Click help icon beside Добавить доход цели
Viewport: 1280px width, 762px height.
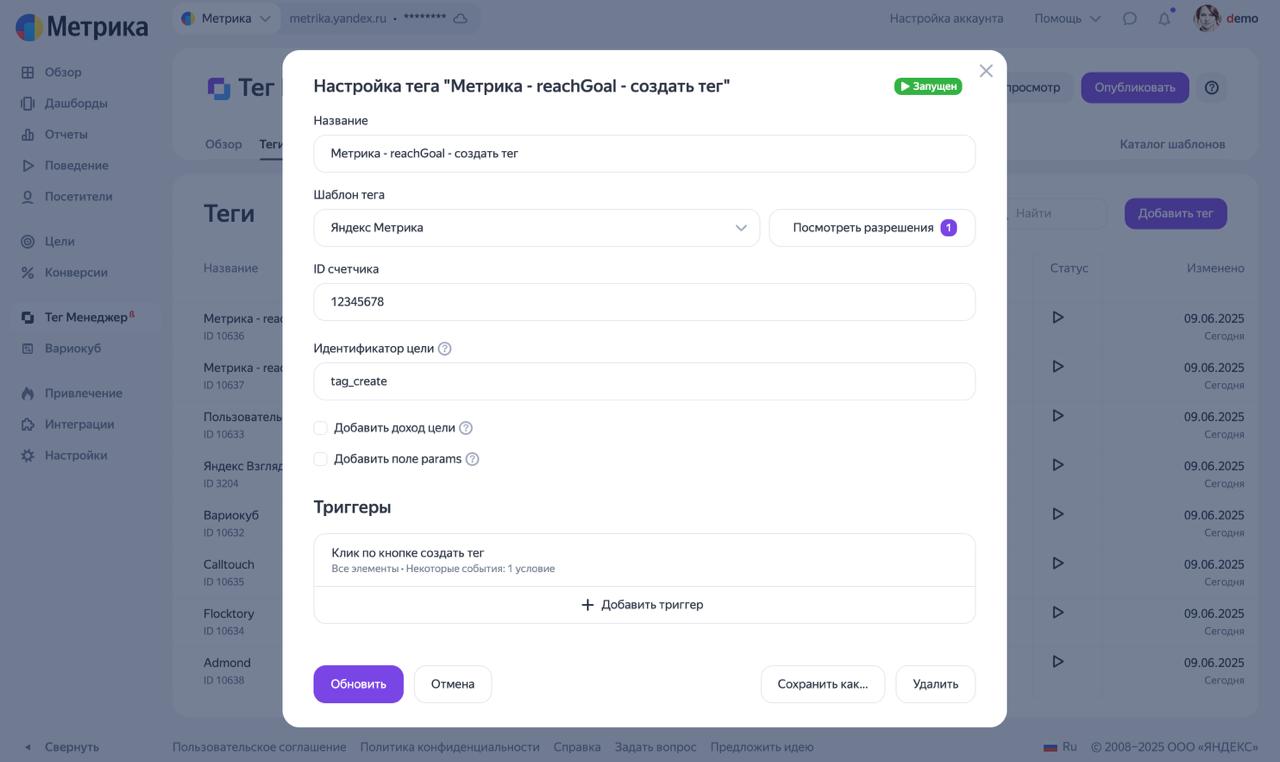coord(465,428)
